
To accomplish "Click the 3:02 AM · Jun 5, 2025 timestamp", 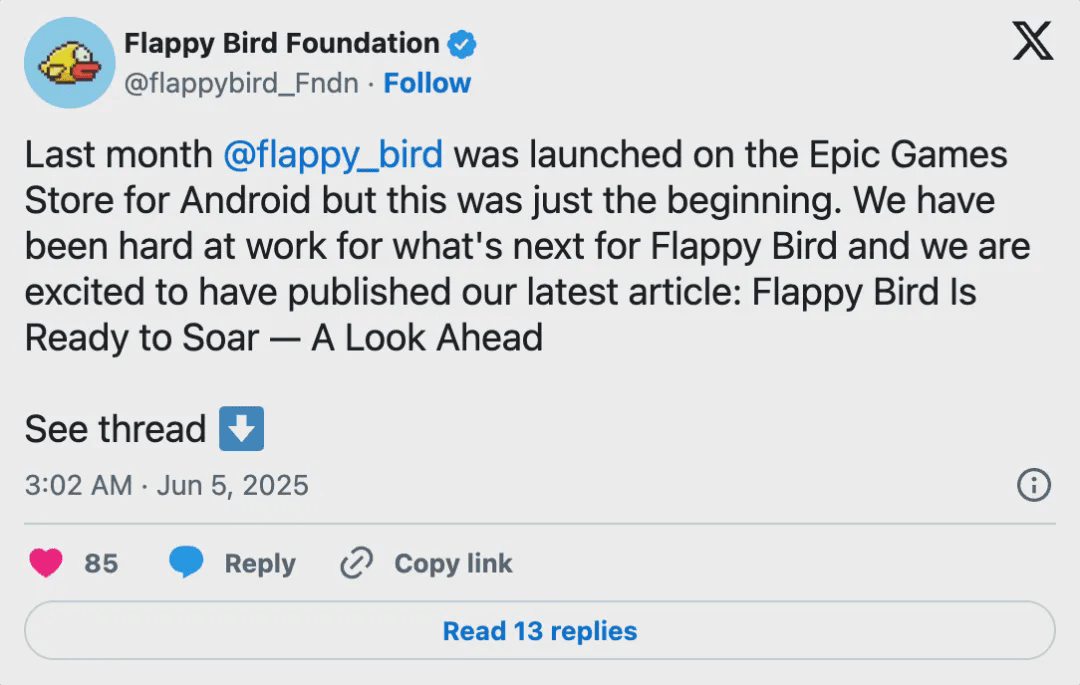I will (x=166, y=486).
